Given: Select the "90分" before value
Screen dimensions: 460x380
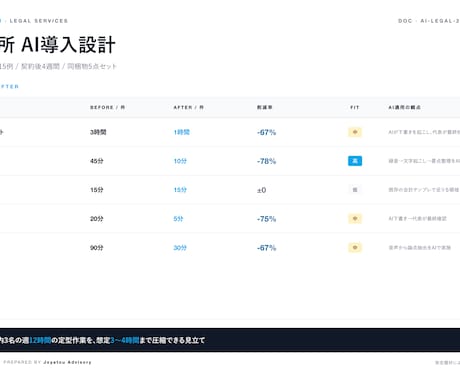Looking at the screenshot, I should click(x=97, y=248).
